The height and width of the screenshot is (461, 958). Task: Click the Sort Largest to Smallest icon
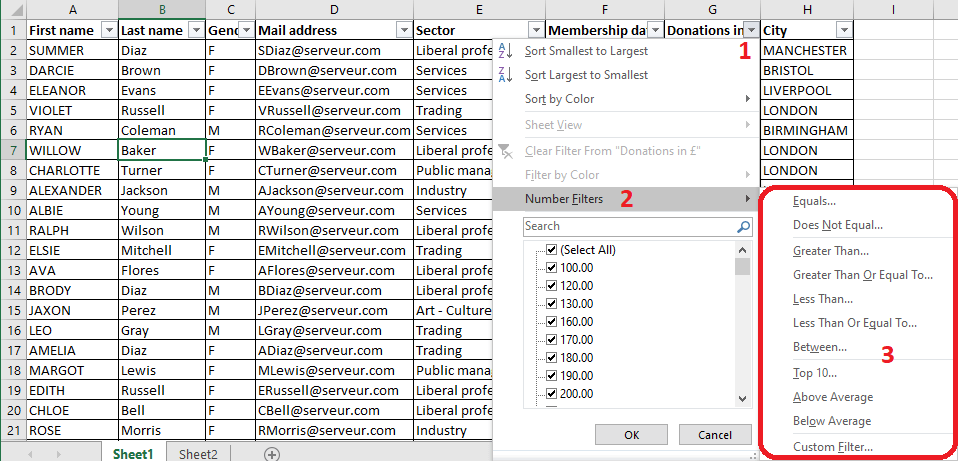[x=505, y=75]
